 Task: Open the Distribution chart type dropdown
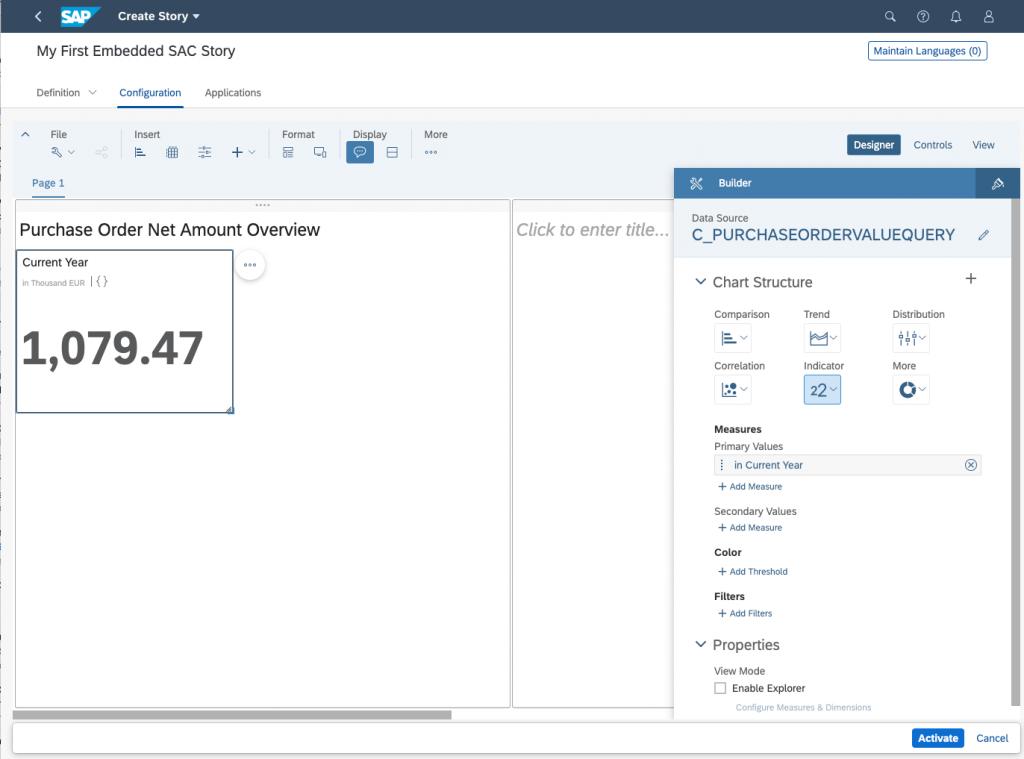(x=911, y=338)
